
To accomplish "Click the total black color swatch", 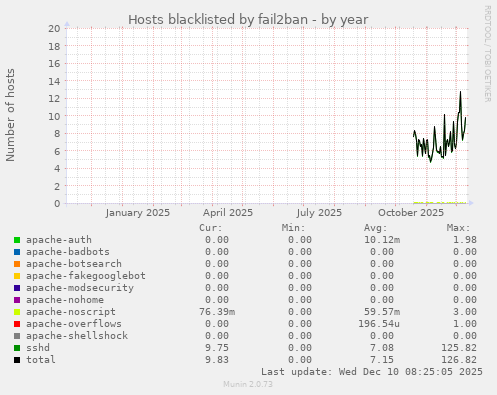I will click(17, 360).
